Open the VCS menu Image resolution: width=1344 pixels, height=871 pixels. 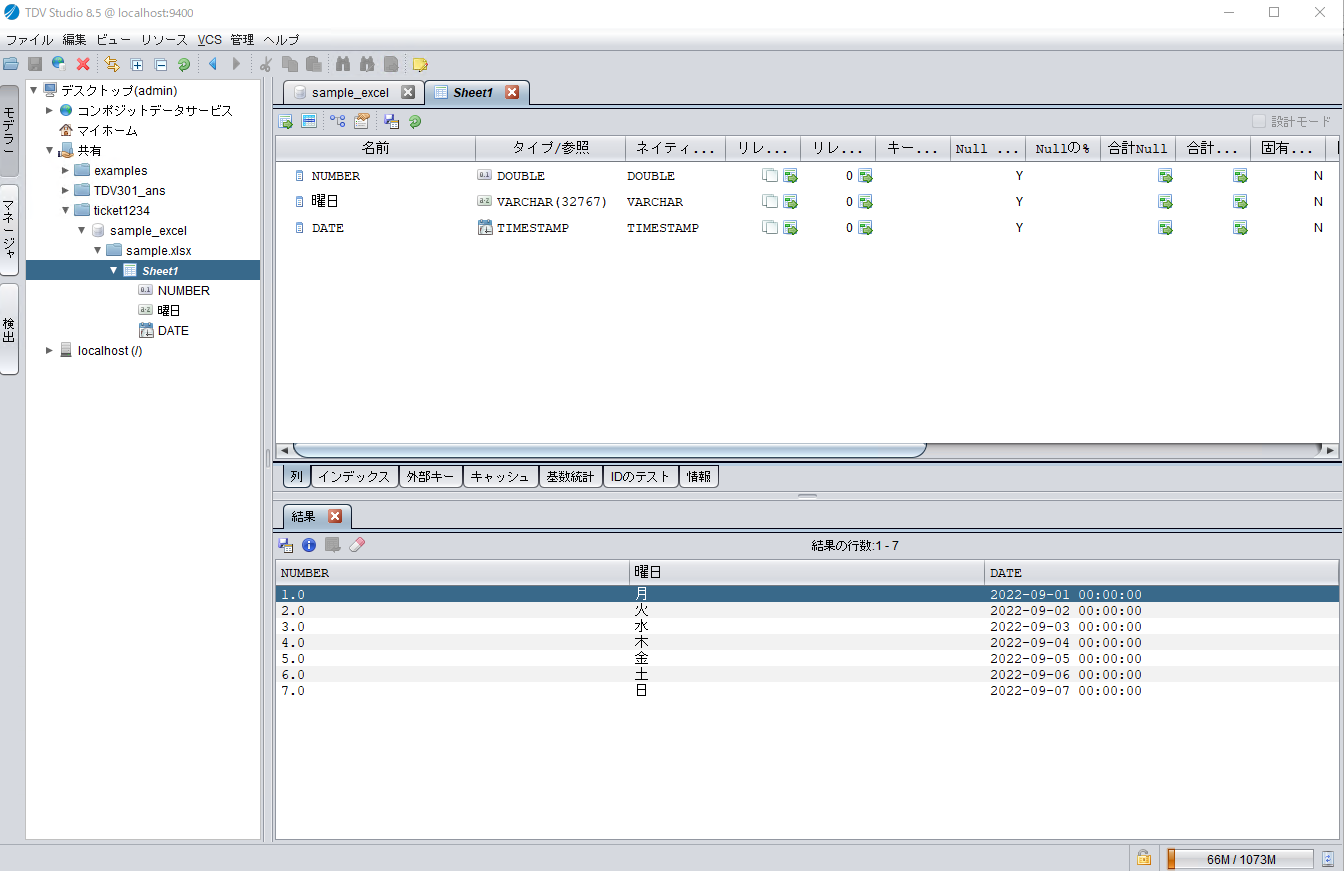(x=210, y=40)
